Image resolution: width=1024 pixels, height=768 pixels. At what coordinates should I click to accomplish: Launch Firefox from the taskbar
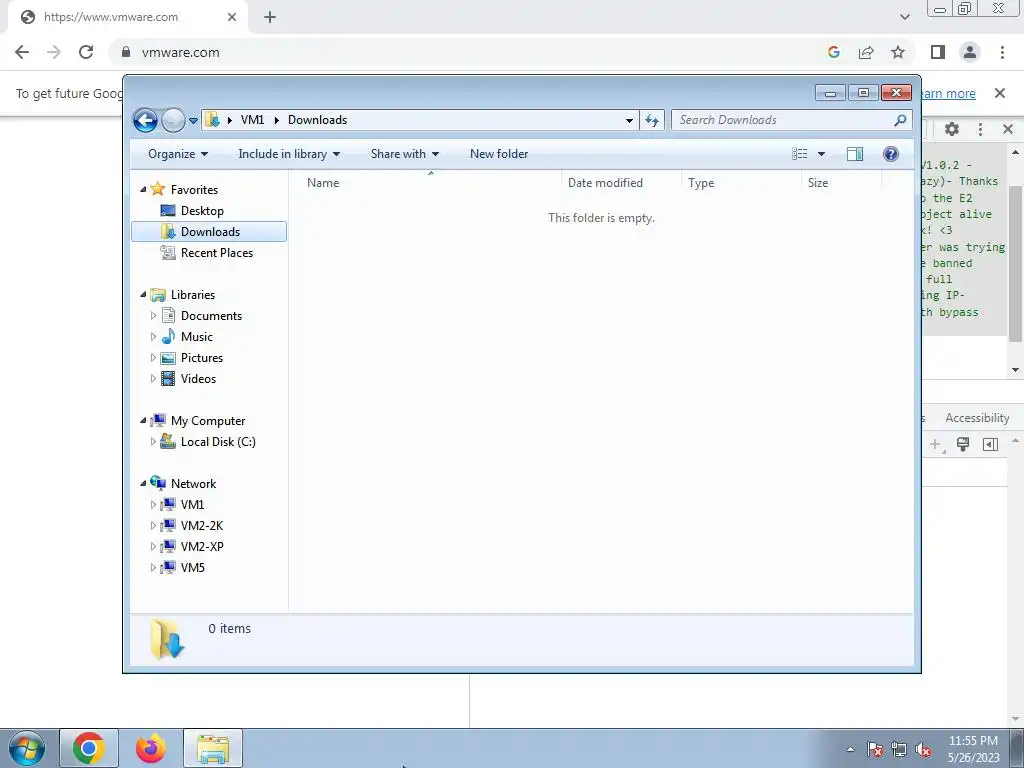tap(151, 748)
